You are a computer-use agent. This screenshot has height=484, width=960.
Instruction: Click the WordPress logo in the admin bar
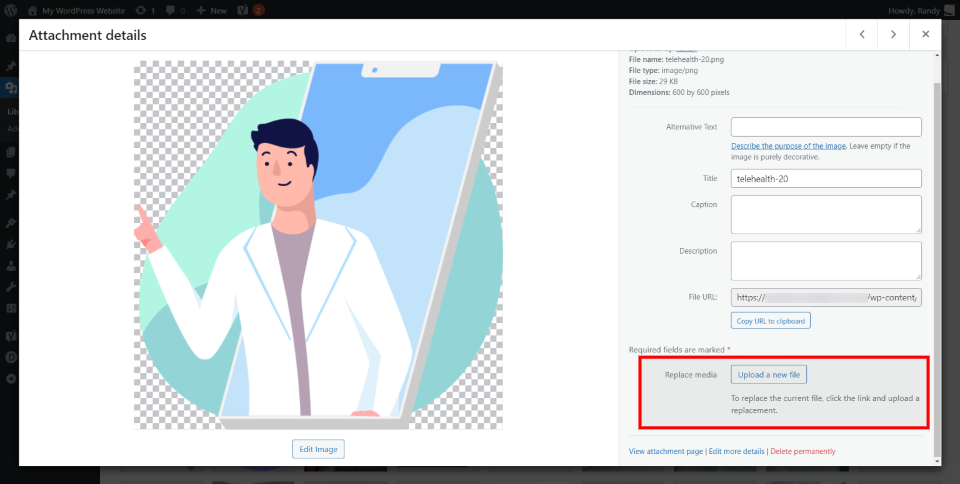[x=12, y=10]
